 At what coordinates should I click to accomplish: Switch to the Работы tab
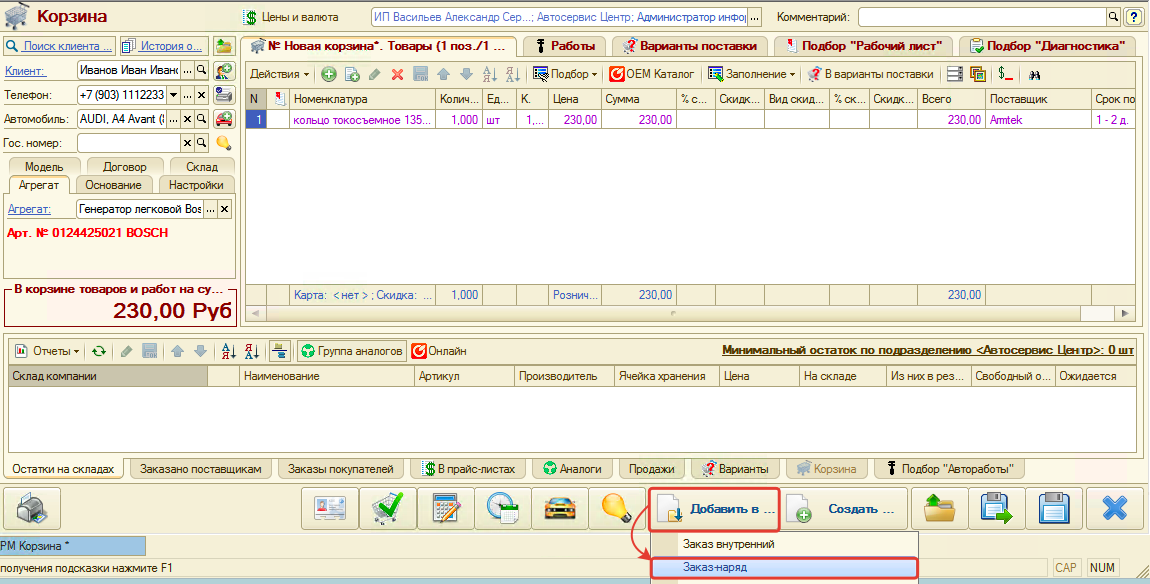566,46
